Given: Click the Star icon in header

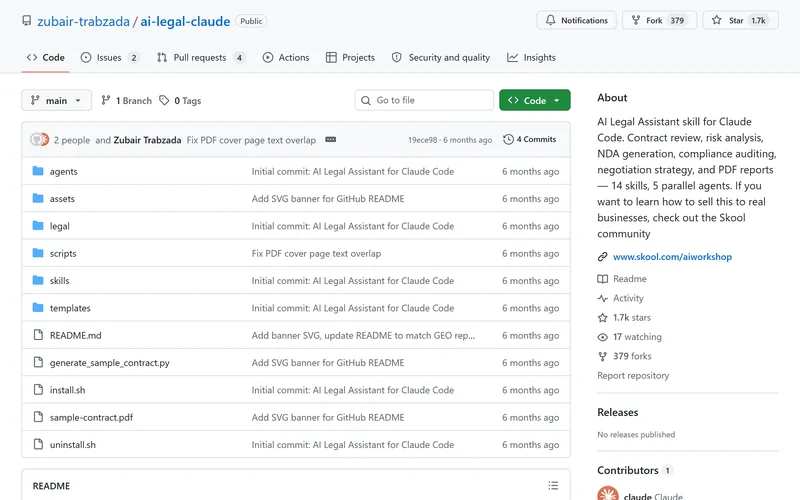Looking at the screenshot, I should 717,20.
